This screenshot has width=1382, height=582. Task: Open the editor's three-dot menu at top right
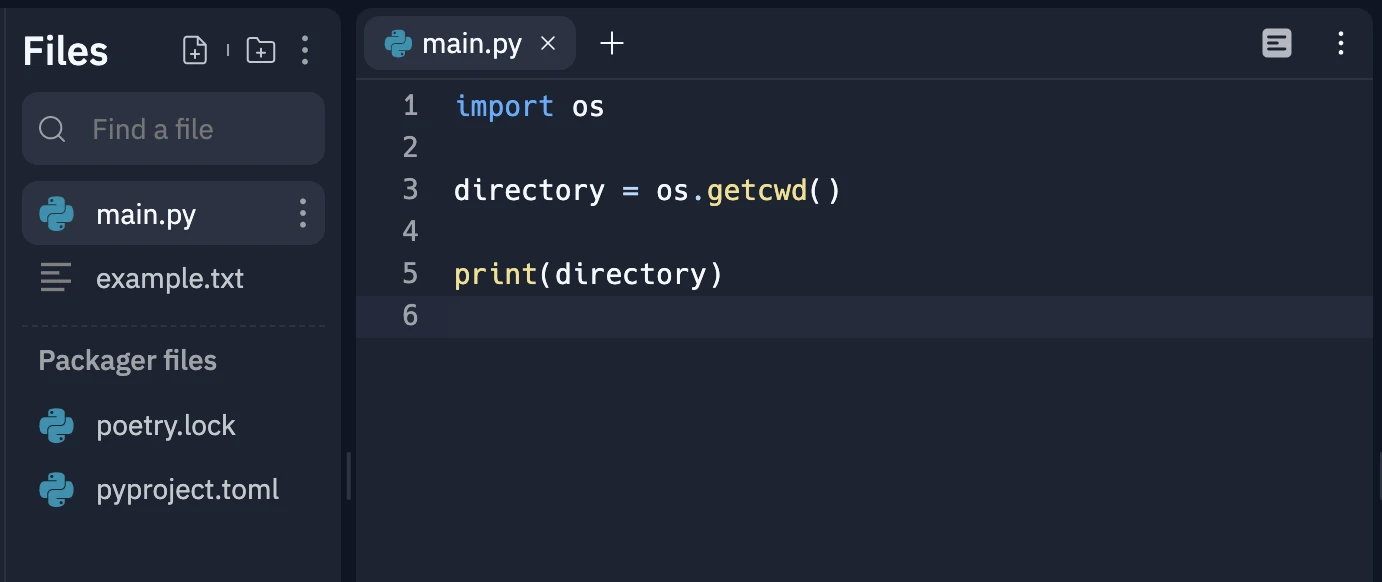[x=1340, y=43]
